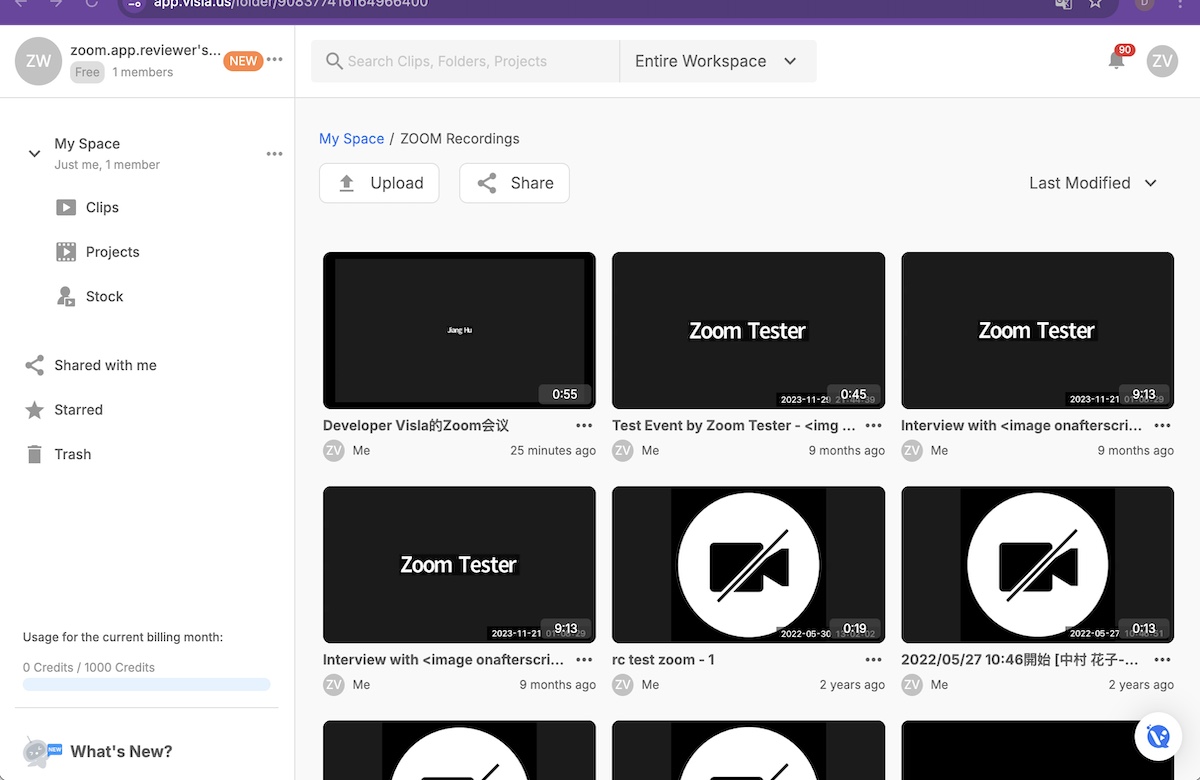Open more options for rc test zoom clip
1200x780 pixels.
(x=873, y=660)
